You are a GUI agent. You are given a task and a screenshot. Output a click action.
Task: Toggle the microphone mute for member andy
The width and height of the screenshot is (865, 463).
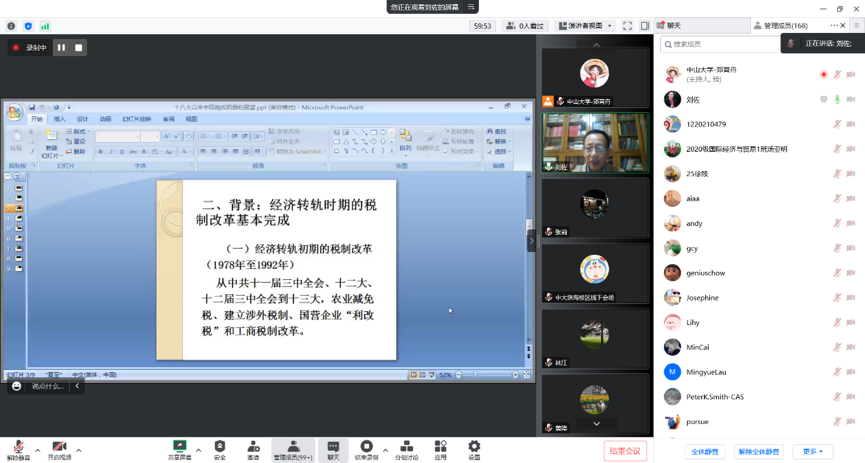pos(837,224)
